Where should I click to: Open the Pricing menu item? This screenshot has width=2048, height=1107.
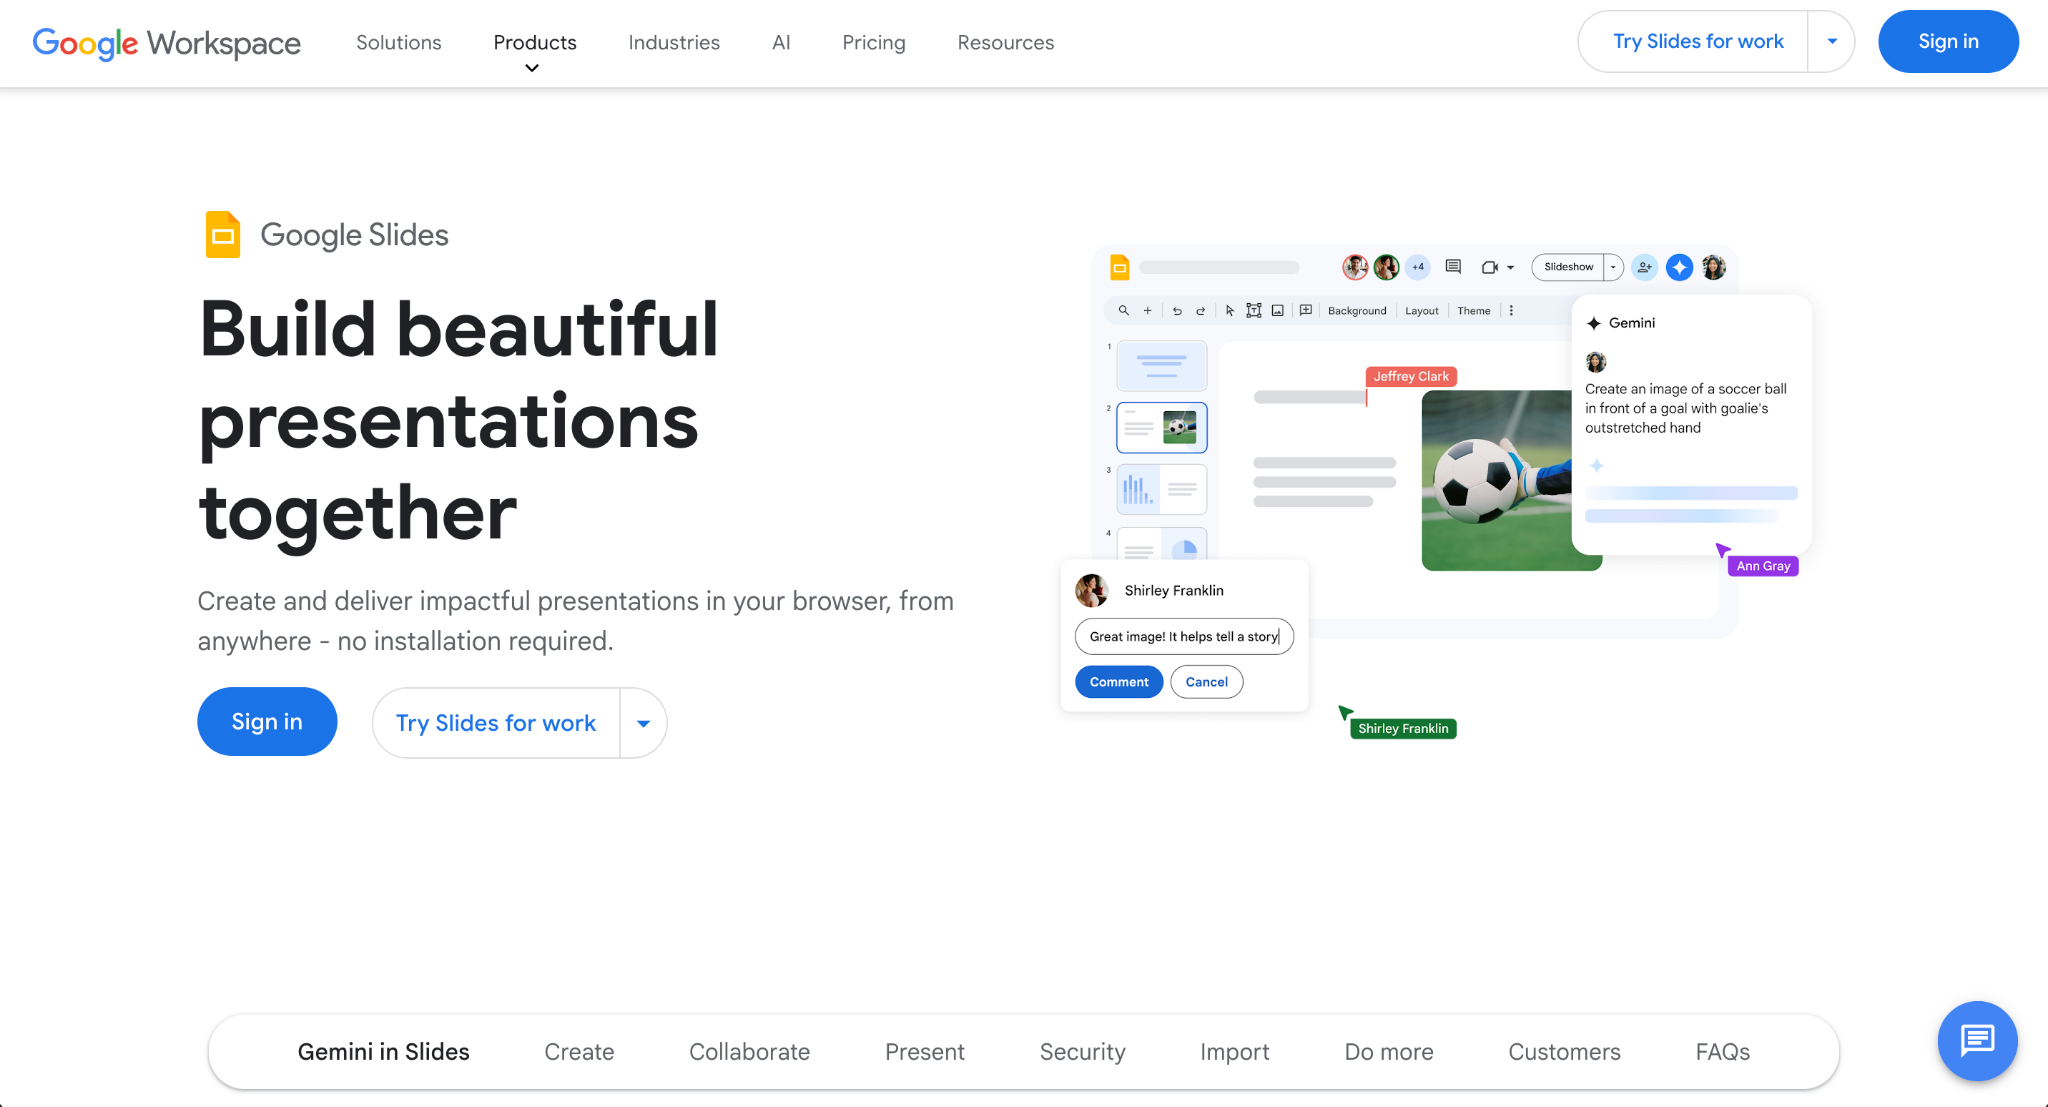[873, 42]
